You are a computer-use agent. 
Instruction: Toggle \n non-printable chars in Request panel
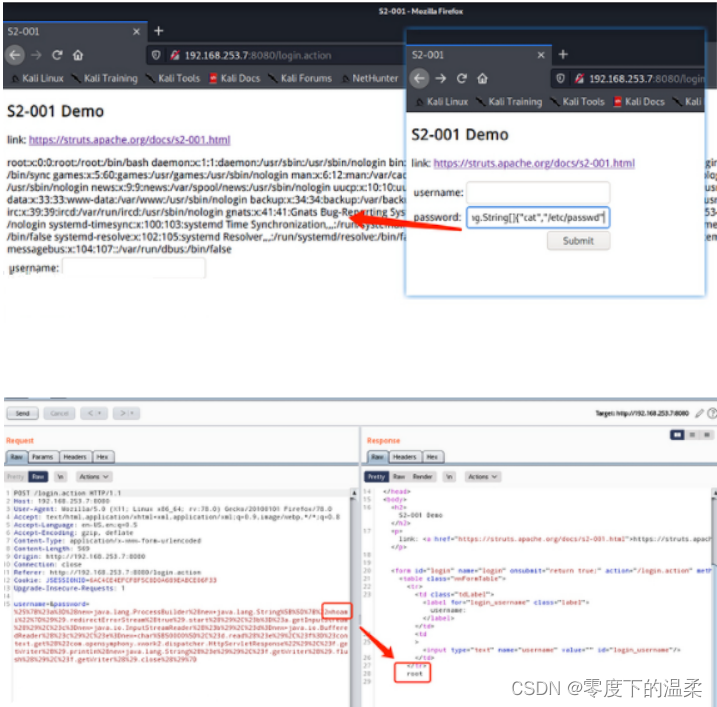[x=60, y=477]
